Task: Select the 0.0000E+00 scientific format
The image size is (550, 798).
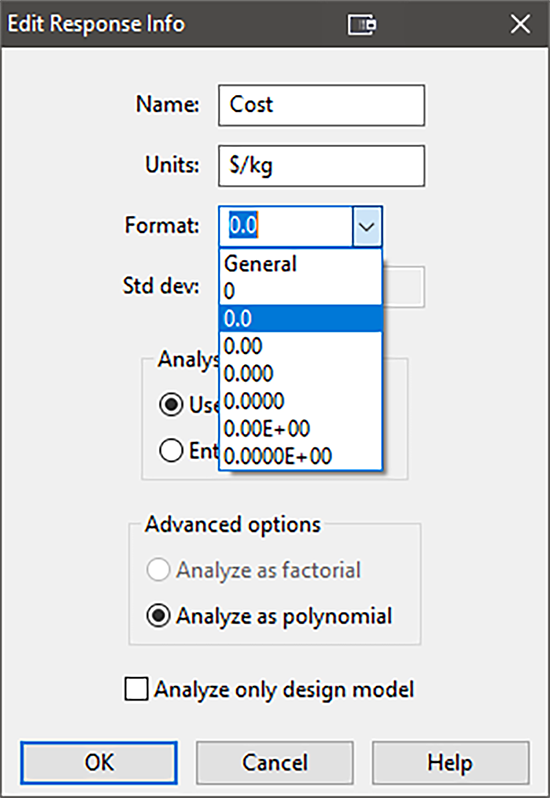Action: click(301, 456)
